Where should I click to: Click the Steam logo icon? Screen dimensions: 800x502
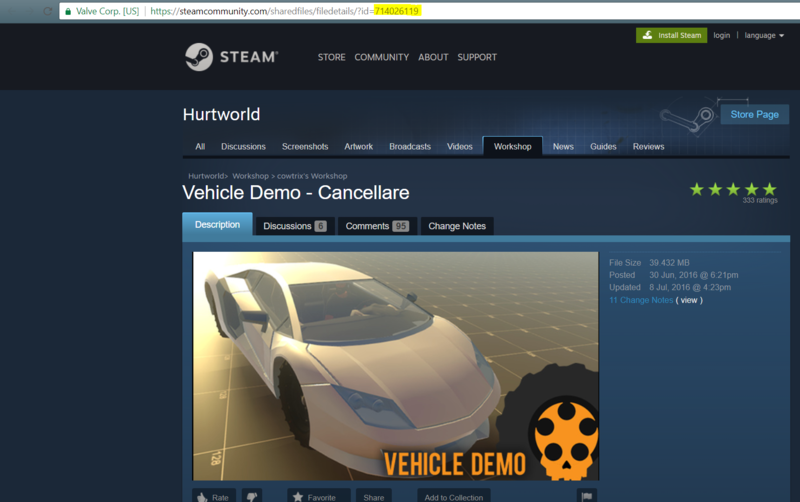(x=199, y=57)
